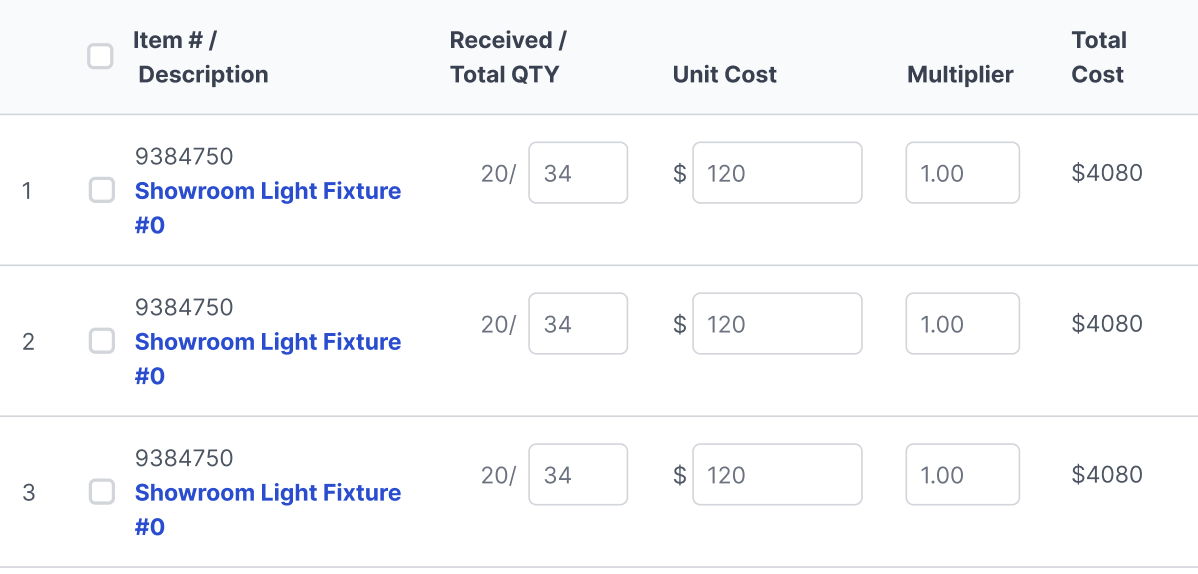Click the Multiplier column header
Viewport: 1198px width, 574px height.
point(960,75)
